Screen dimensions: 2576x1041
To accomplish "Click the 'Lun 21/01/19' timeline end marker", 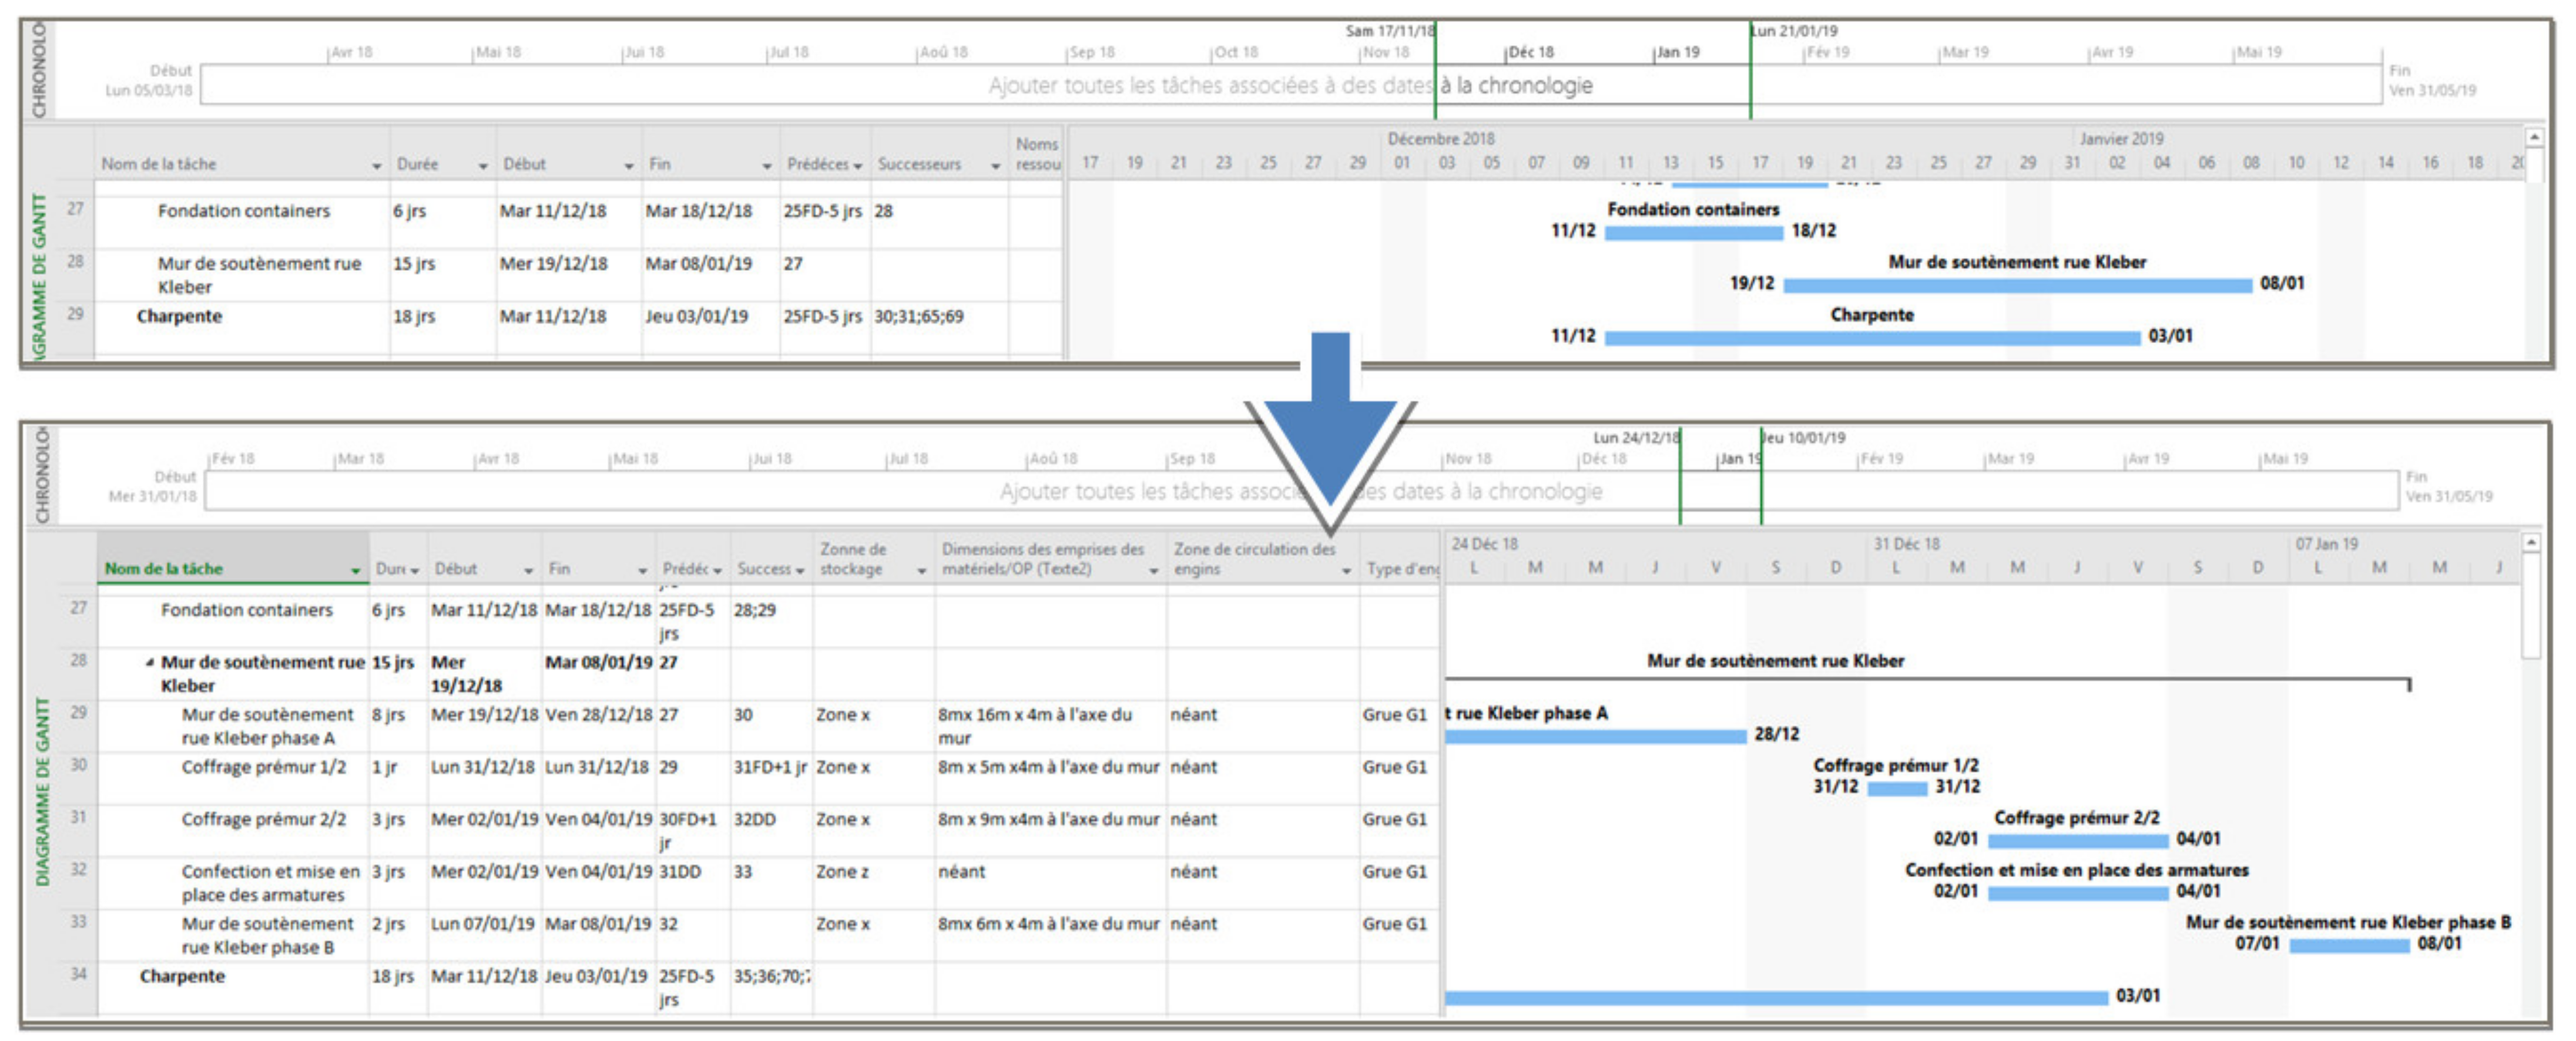I will [1794, 31].
